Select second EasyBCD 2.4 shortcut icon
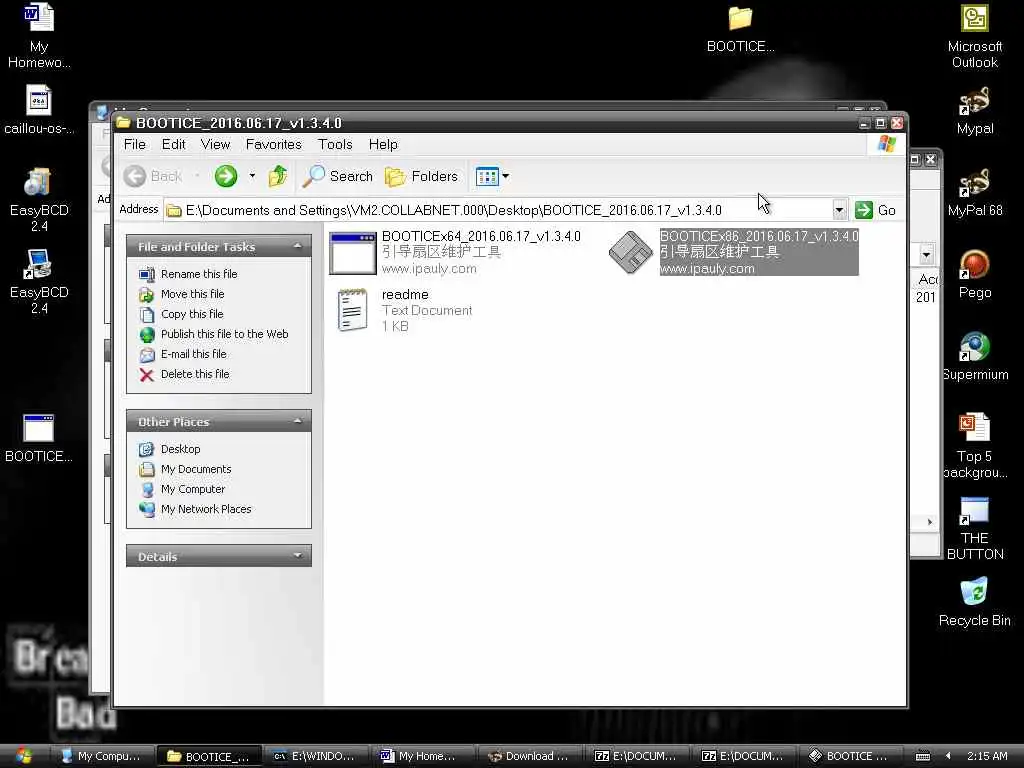 (39, 264)
